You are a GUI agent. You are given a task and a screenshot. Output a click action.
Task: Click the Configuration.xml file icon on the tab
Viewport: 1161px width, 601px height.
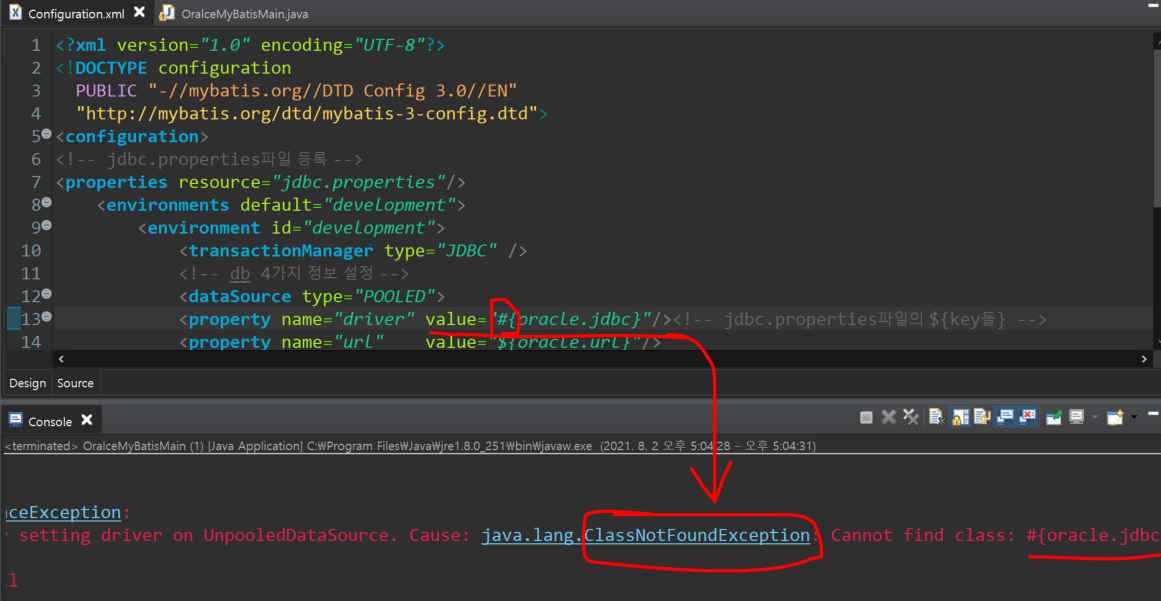(x=15, y=13)
